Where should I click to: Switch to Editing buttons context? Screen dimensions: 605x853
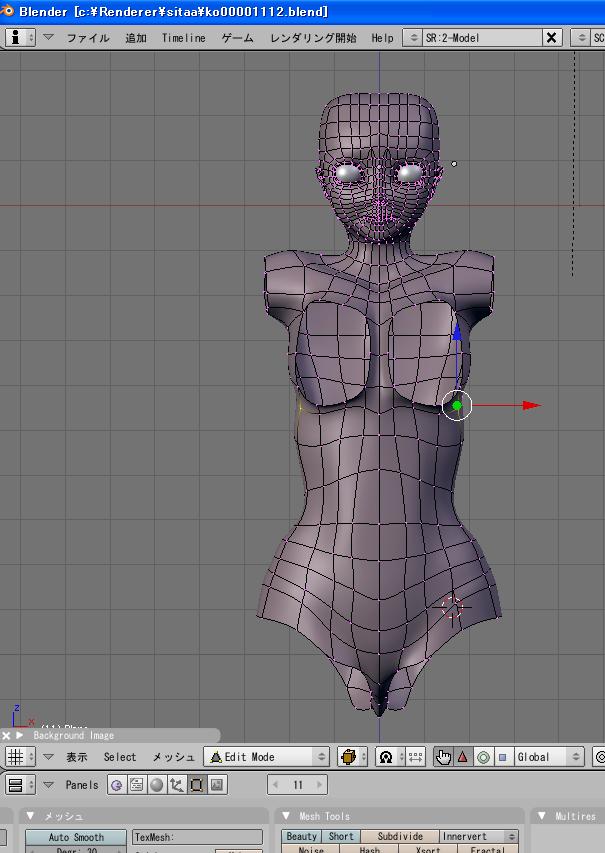(196, 784)
